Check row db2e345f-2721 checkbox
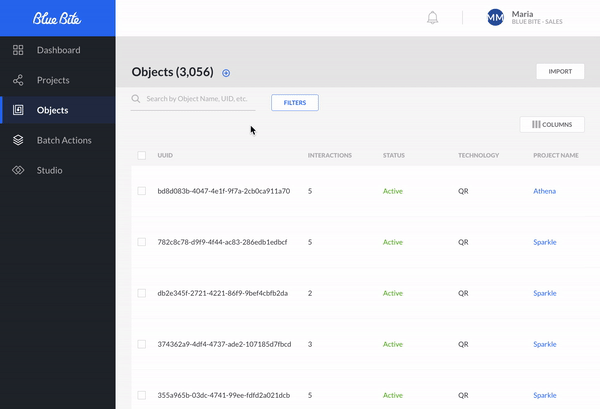 [142, 293]
